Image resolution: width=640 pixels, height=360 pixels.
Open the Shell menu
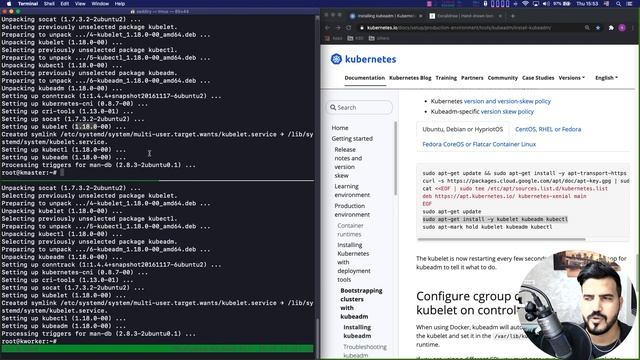point(49,4)
